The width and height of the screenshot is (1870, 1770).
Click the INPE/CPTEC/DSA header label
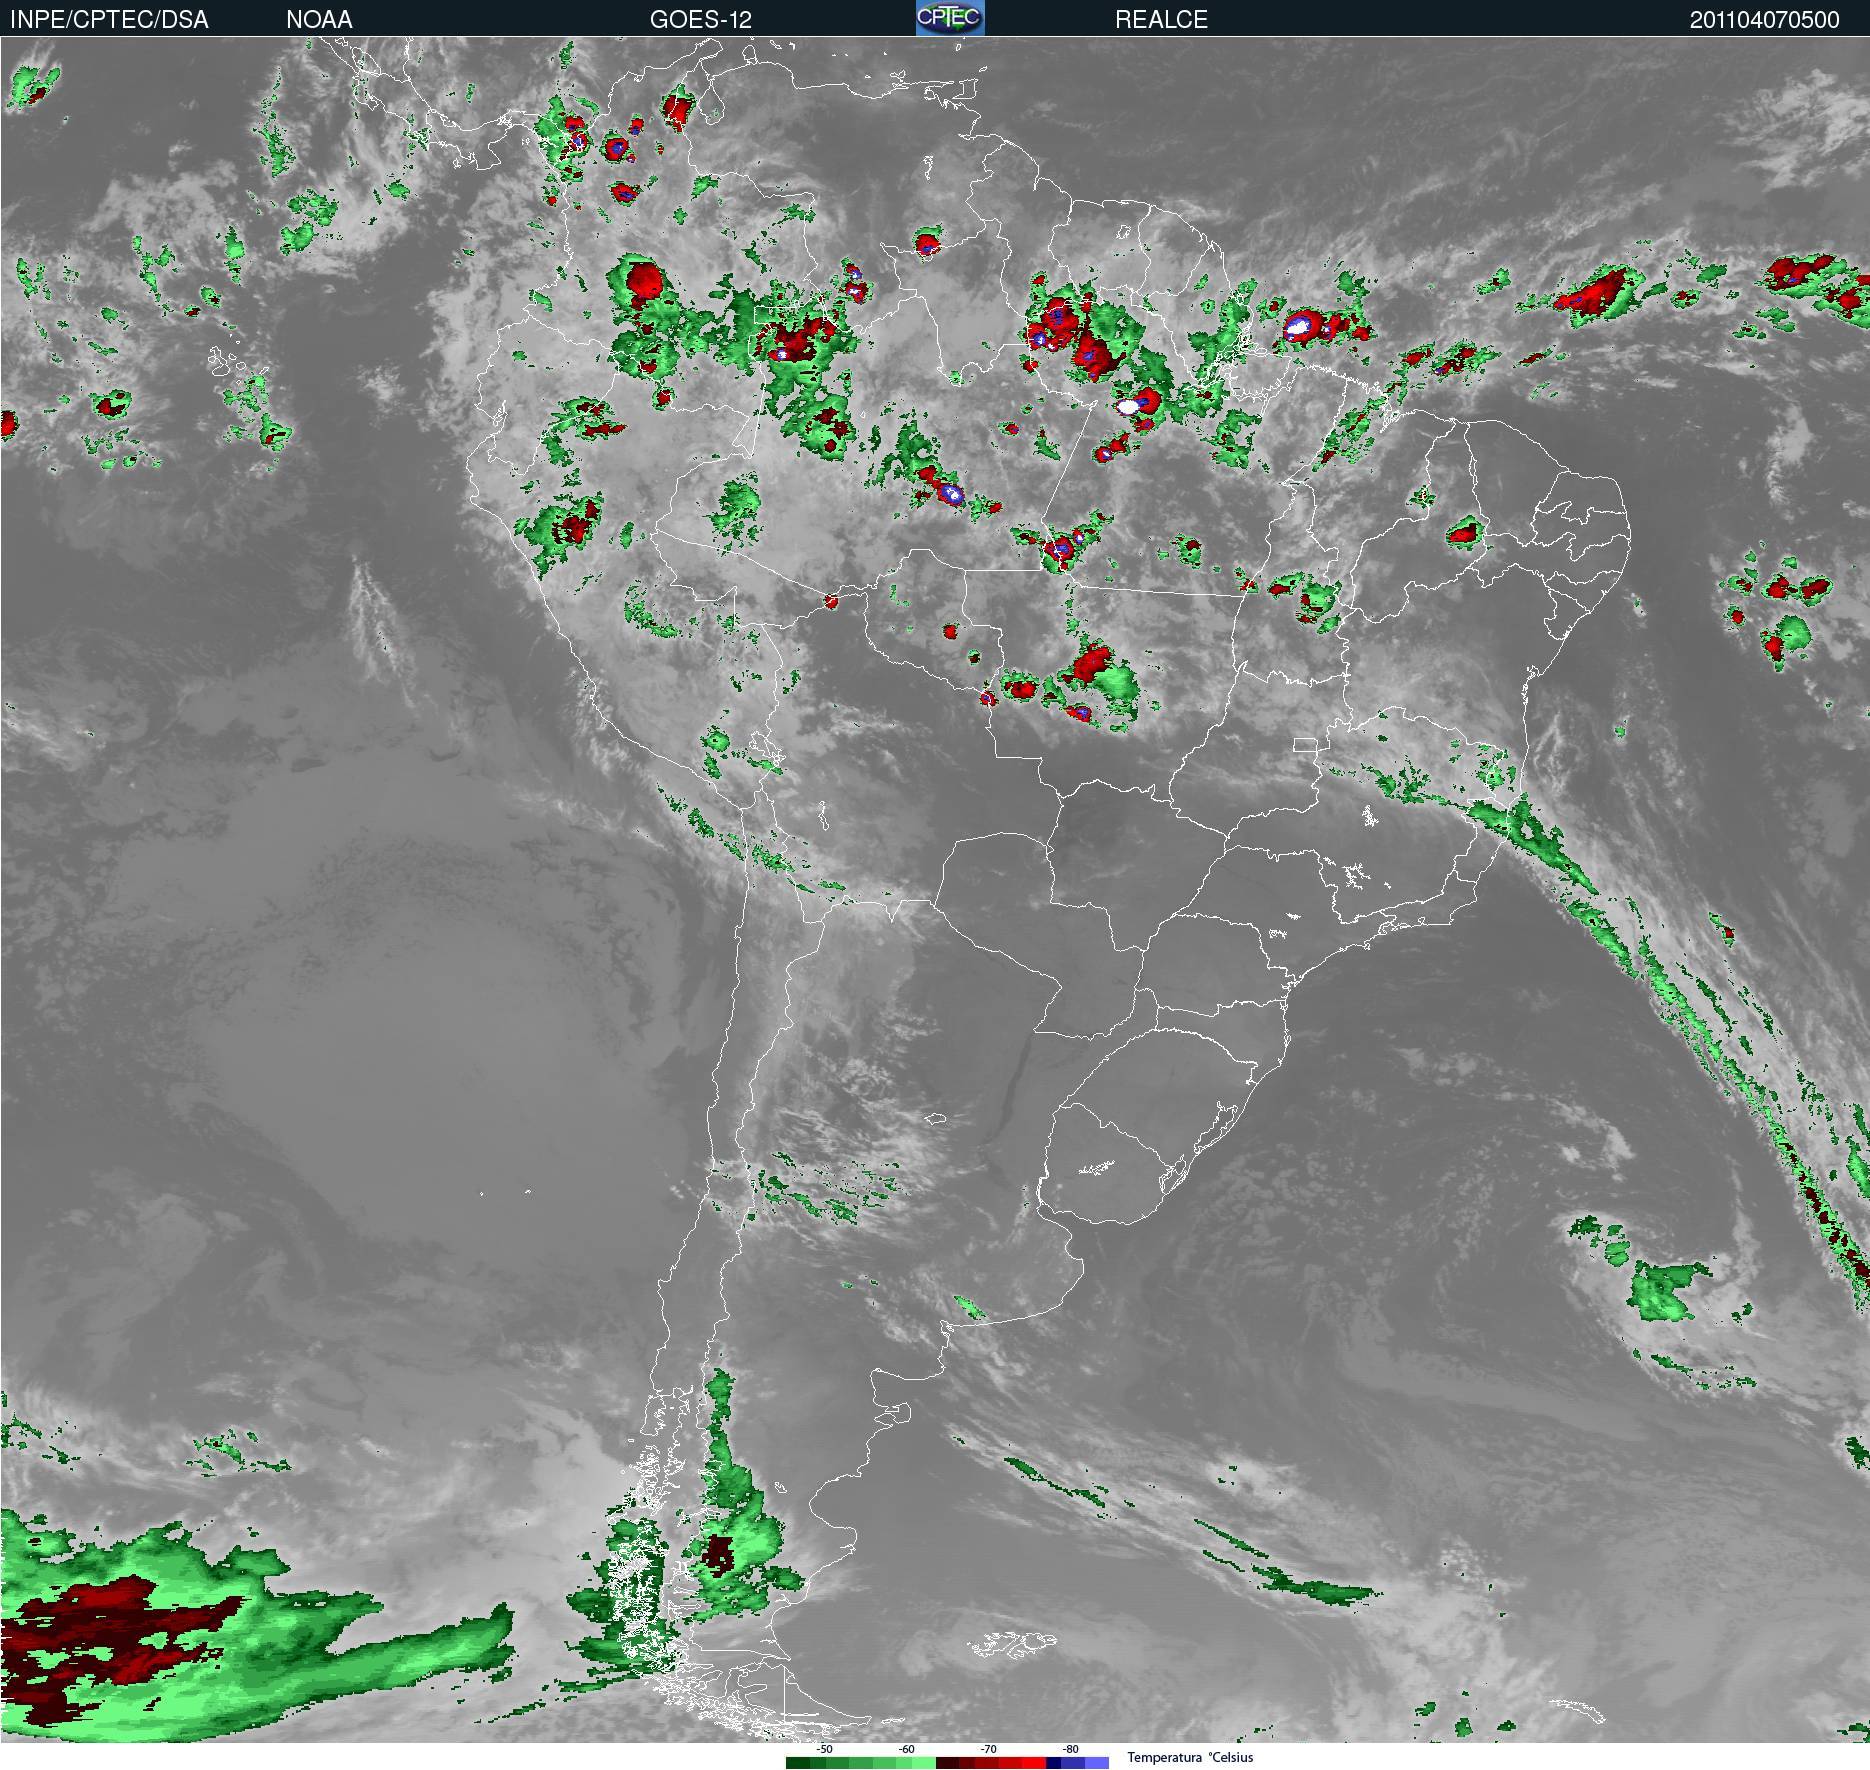109,19
